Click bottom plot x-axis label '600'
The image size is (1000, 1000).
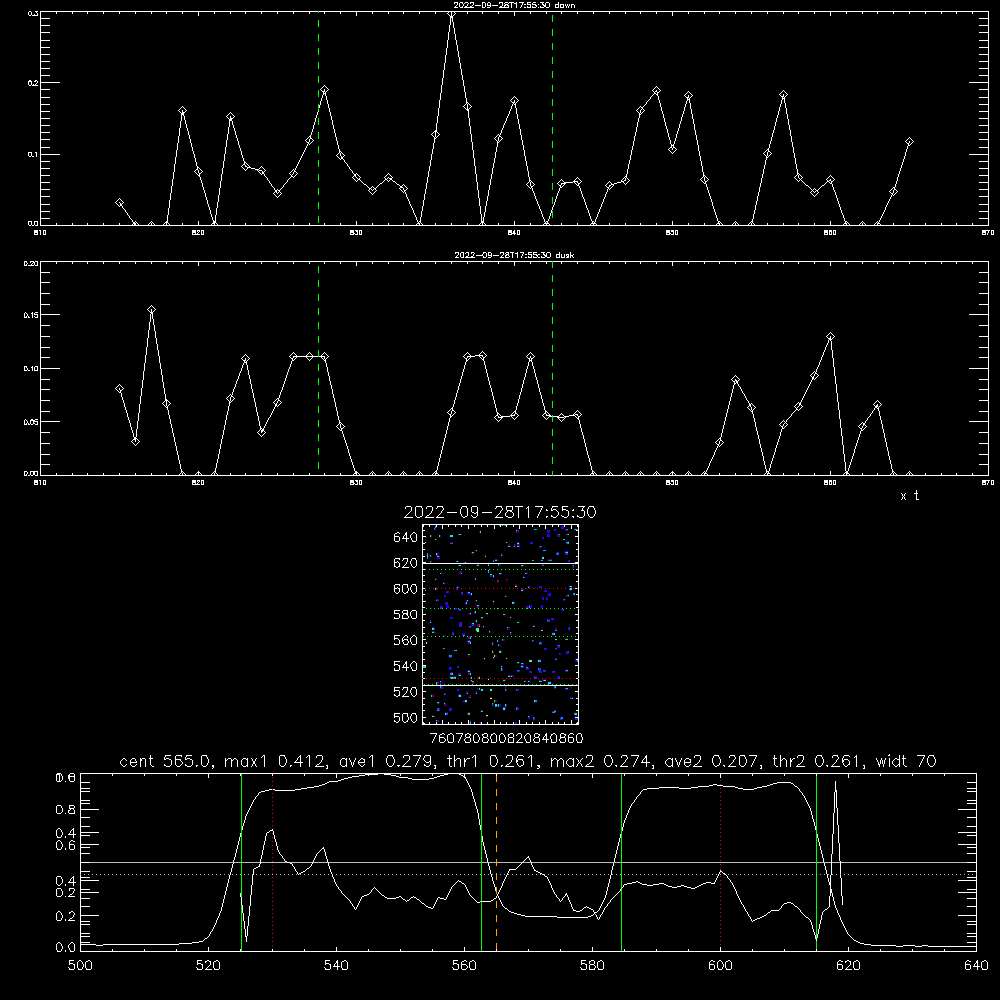pos(721,966)
